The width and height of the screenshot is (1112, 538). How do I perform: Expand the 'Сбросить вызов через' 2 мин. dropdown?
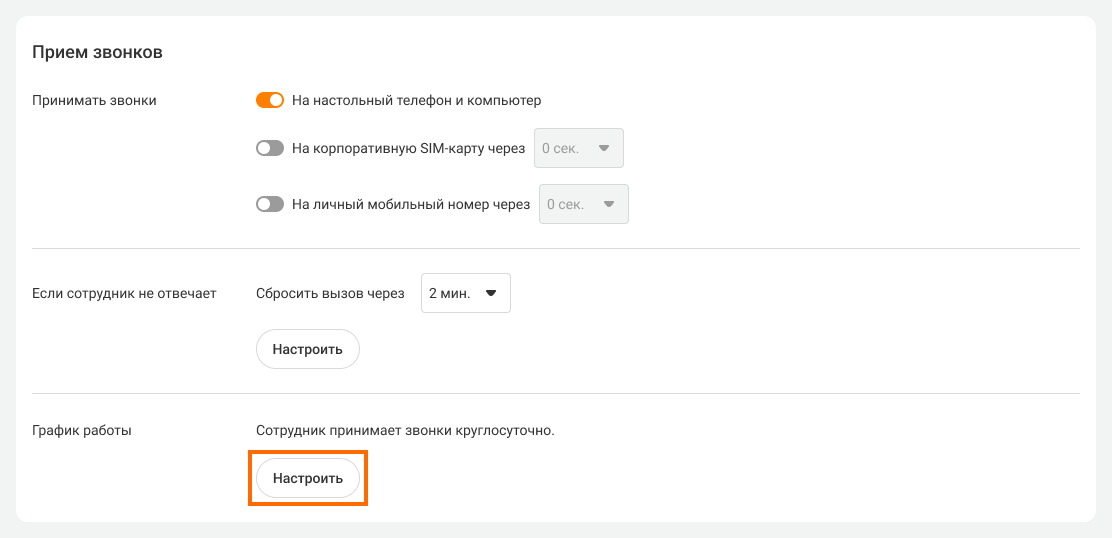465,294
